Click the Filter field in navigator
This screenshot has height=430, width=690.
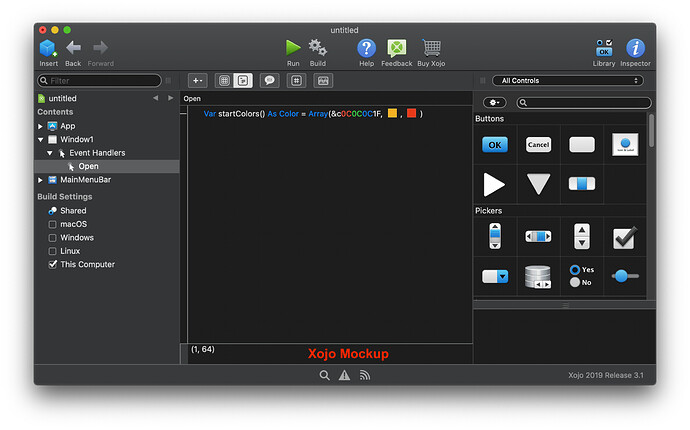coord(99,81)
